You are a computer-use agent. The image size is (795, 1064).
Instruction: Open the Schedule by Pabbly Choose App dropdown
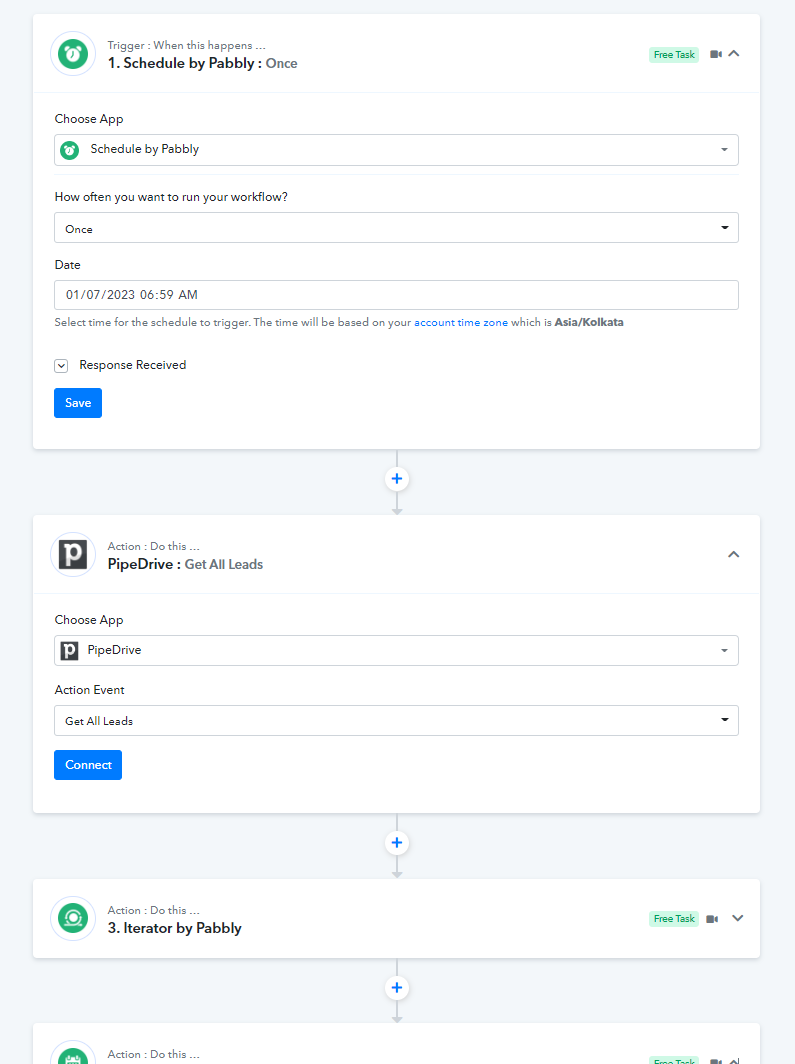coord(396,149)
